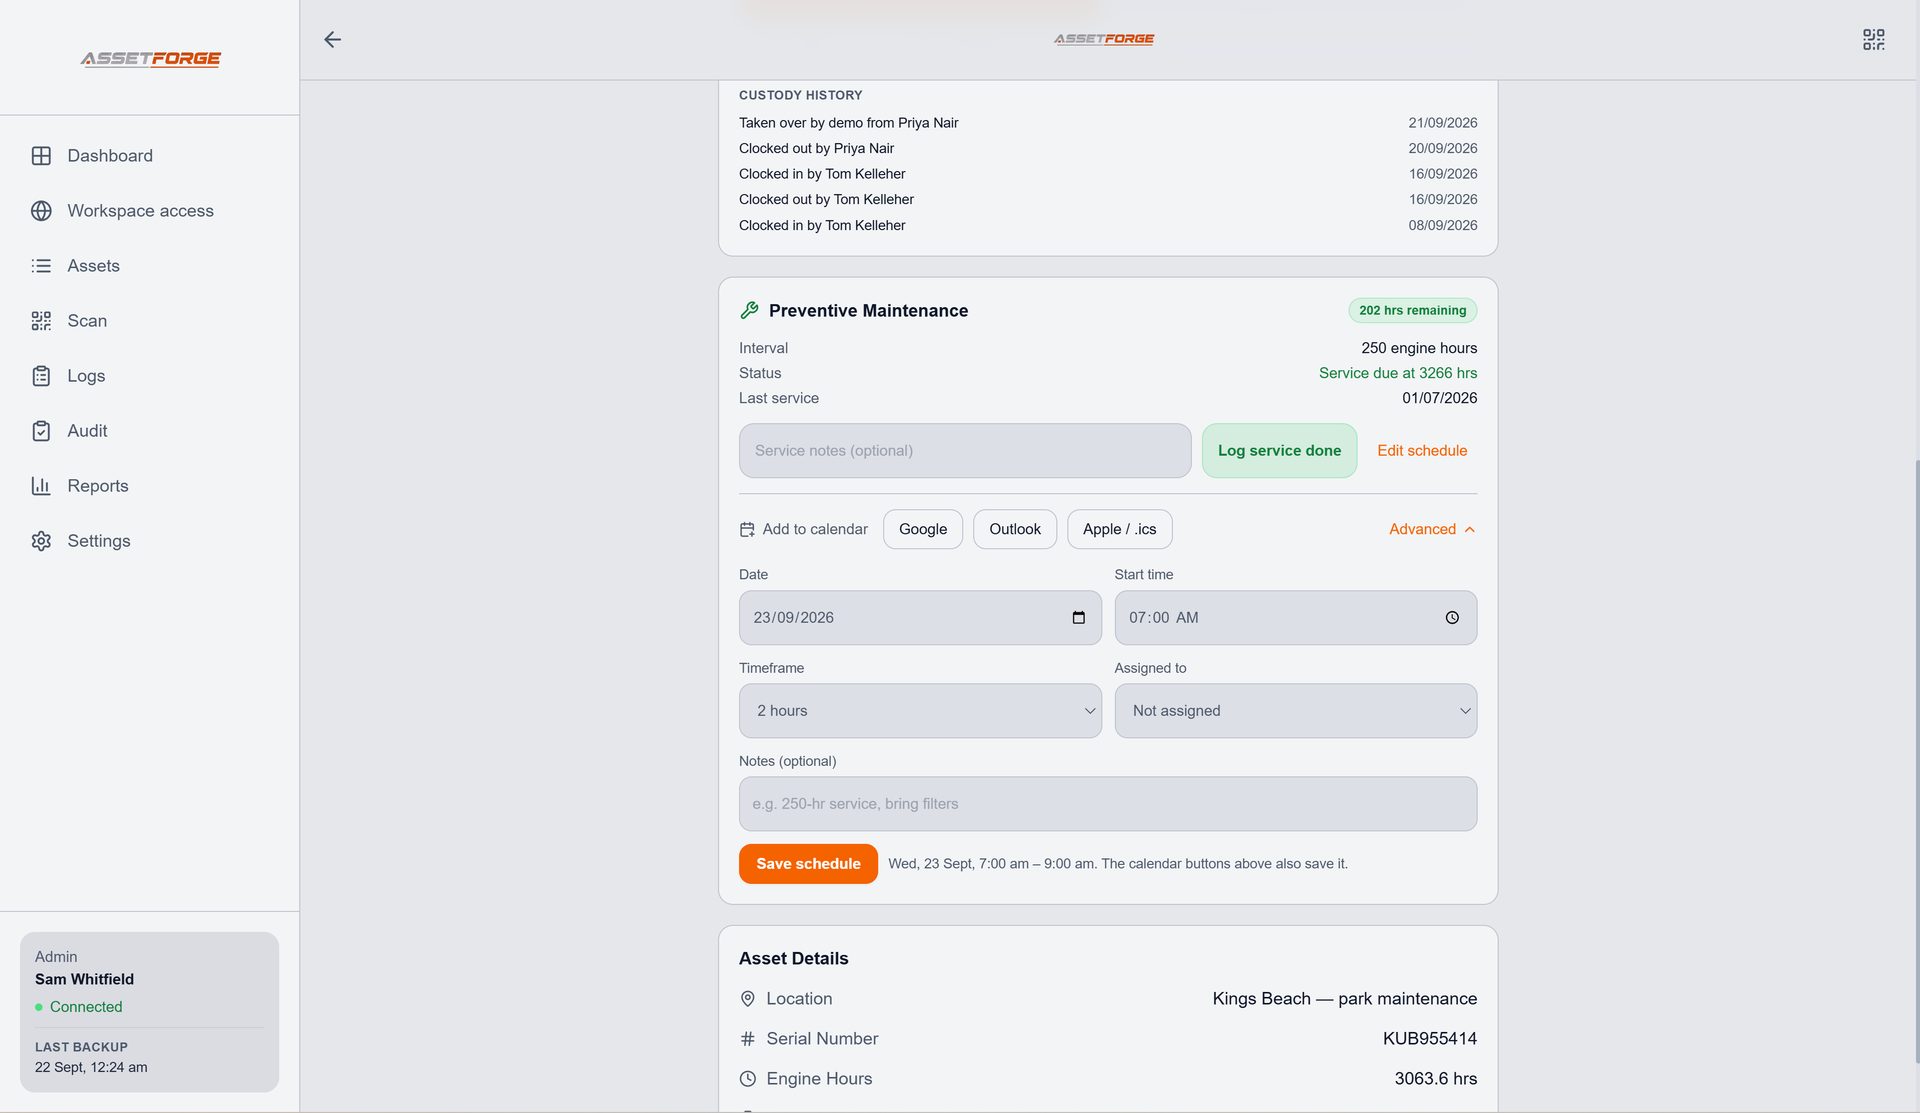Screen dimensions: 1920x1113
Task: Open the Assigned to dropdown
Action: click(x=1295, y=711)
